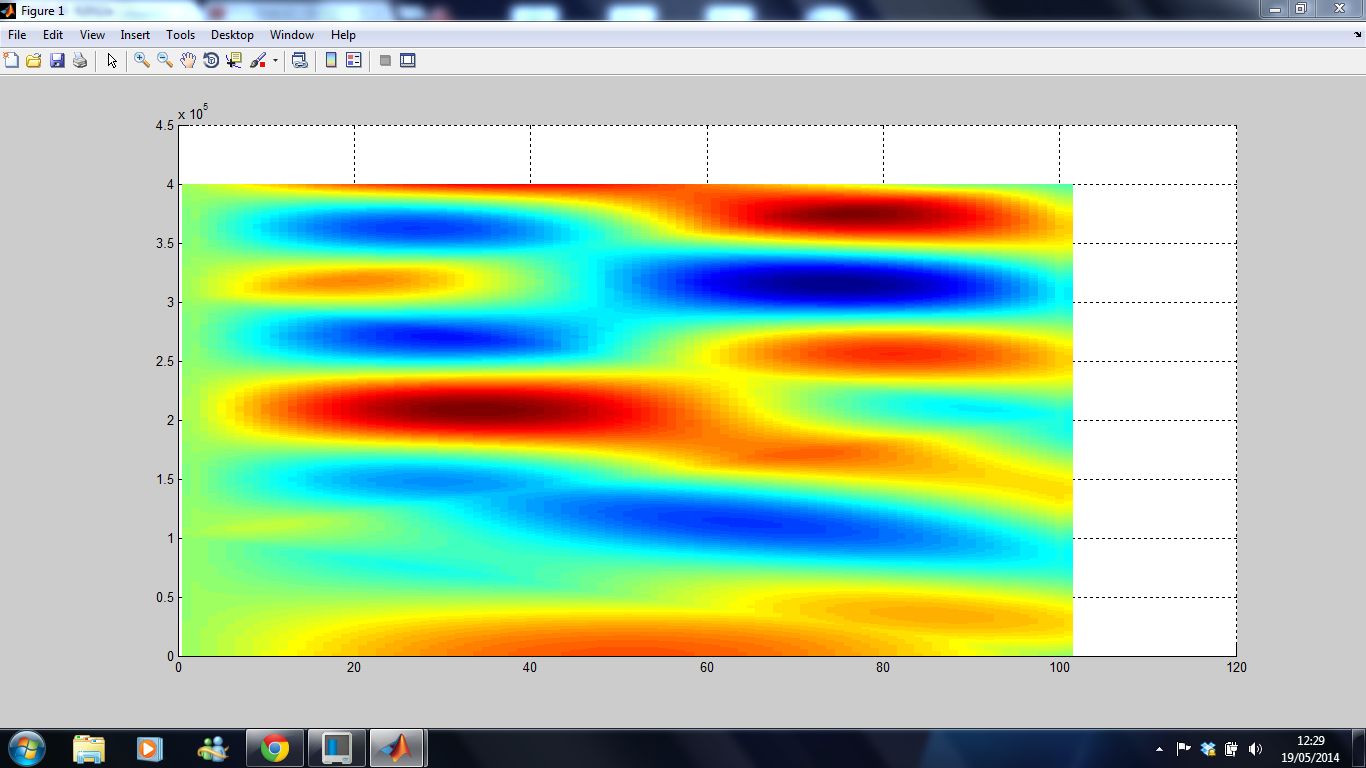Select the Zoom Out magnifier tool

click(x=165, y=61)
